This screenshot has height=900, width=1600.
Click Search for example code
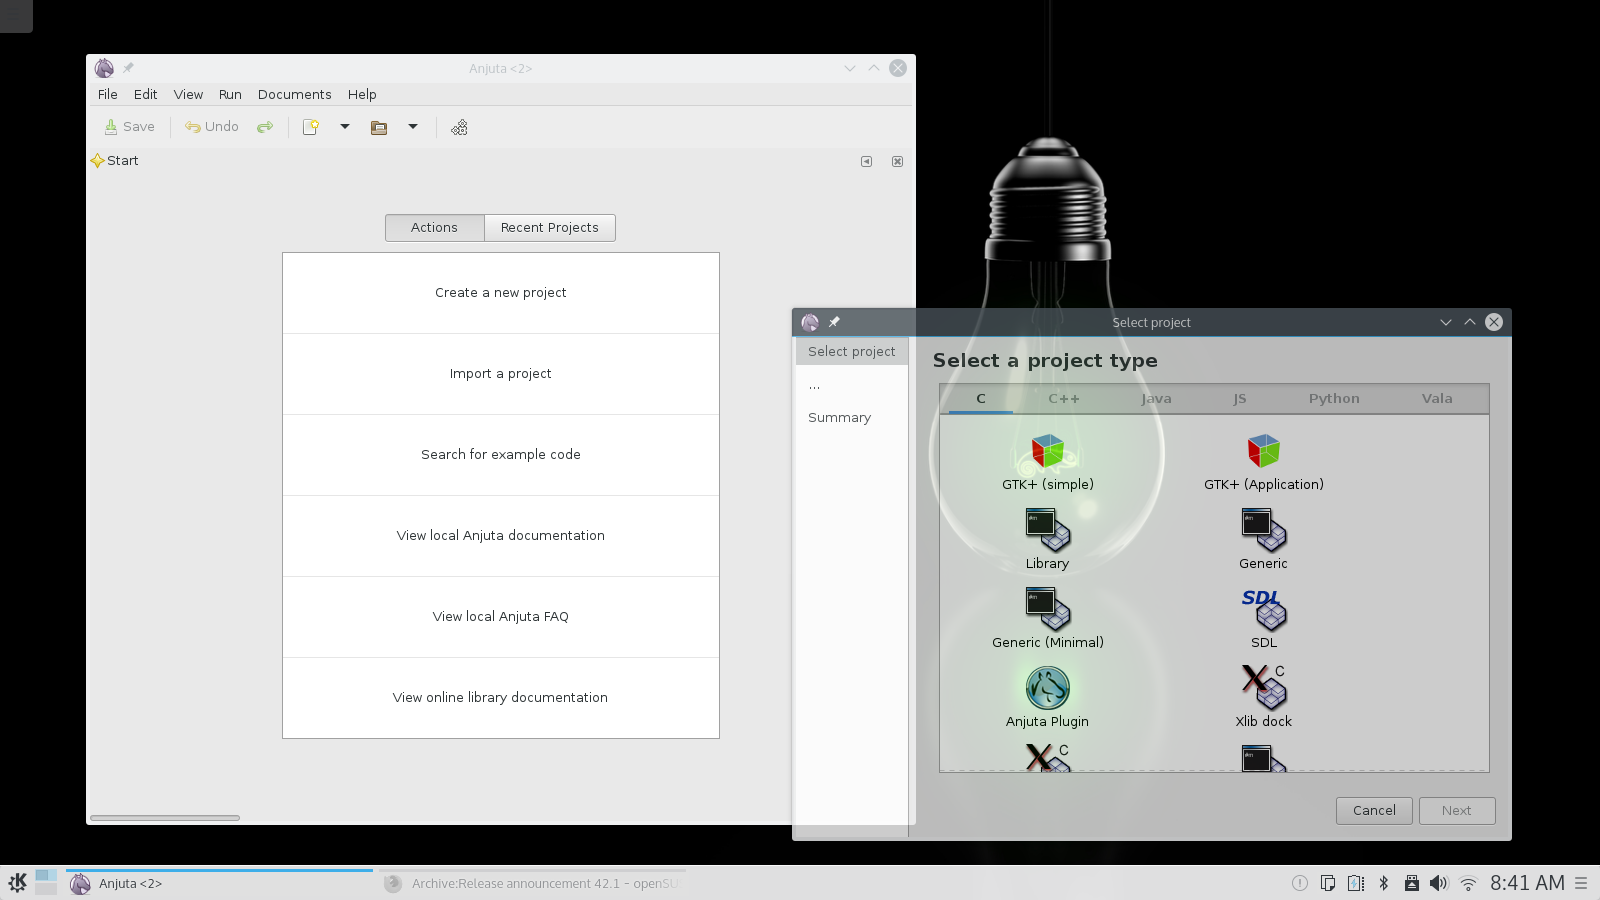[501, 455]
